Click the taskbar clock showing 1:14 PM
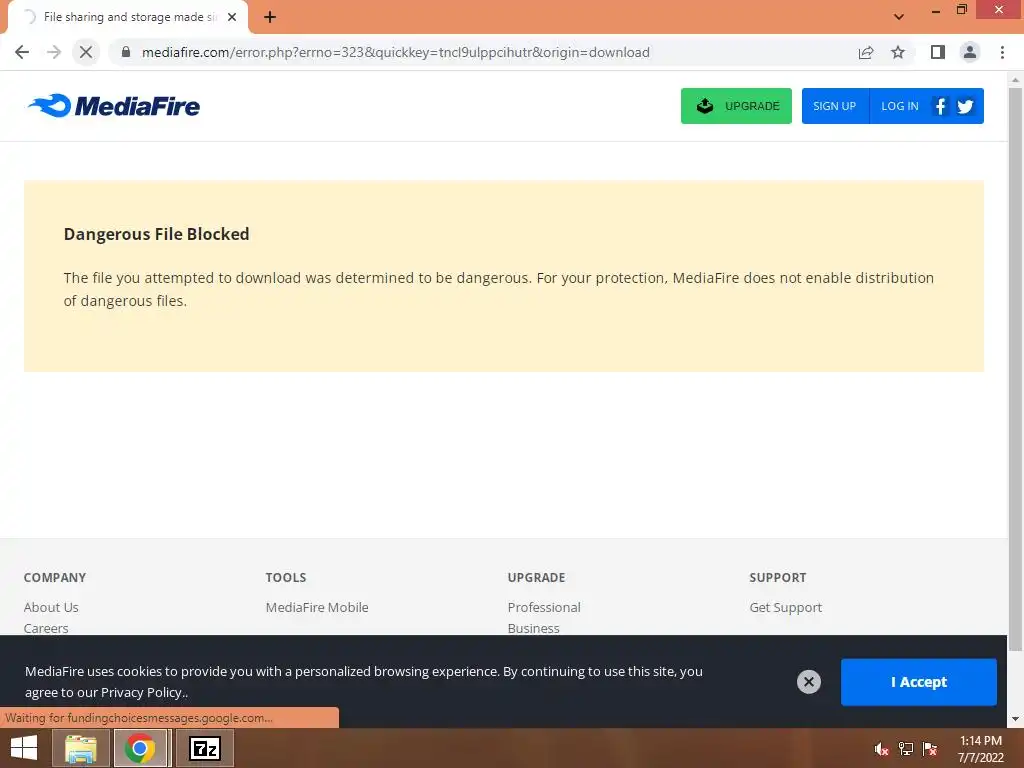The height and width of the screenshot is (768, 1024). click(x=980, y=749)
